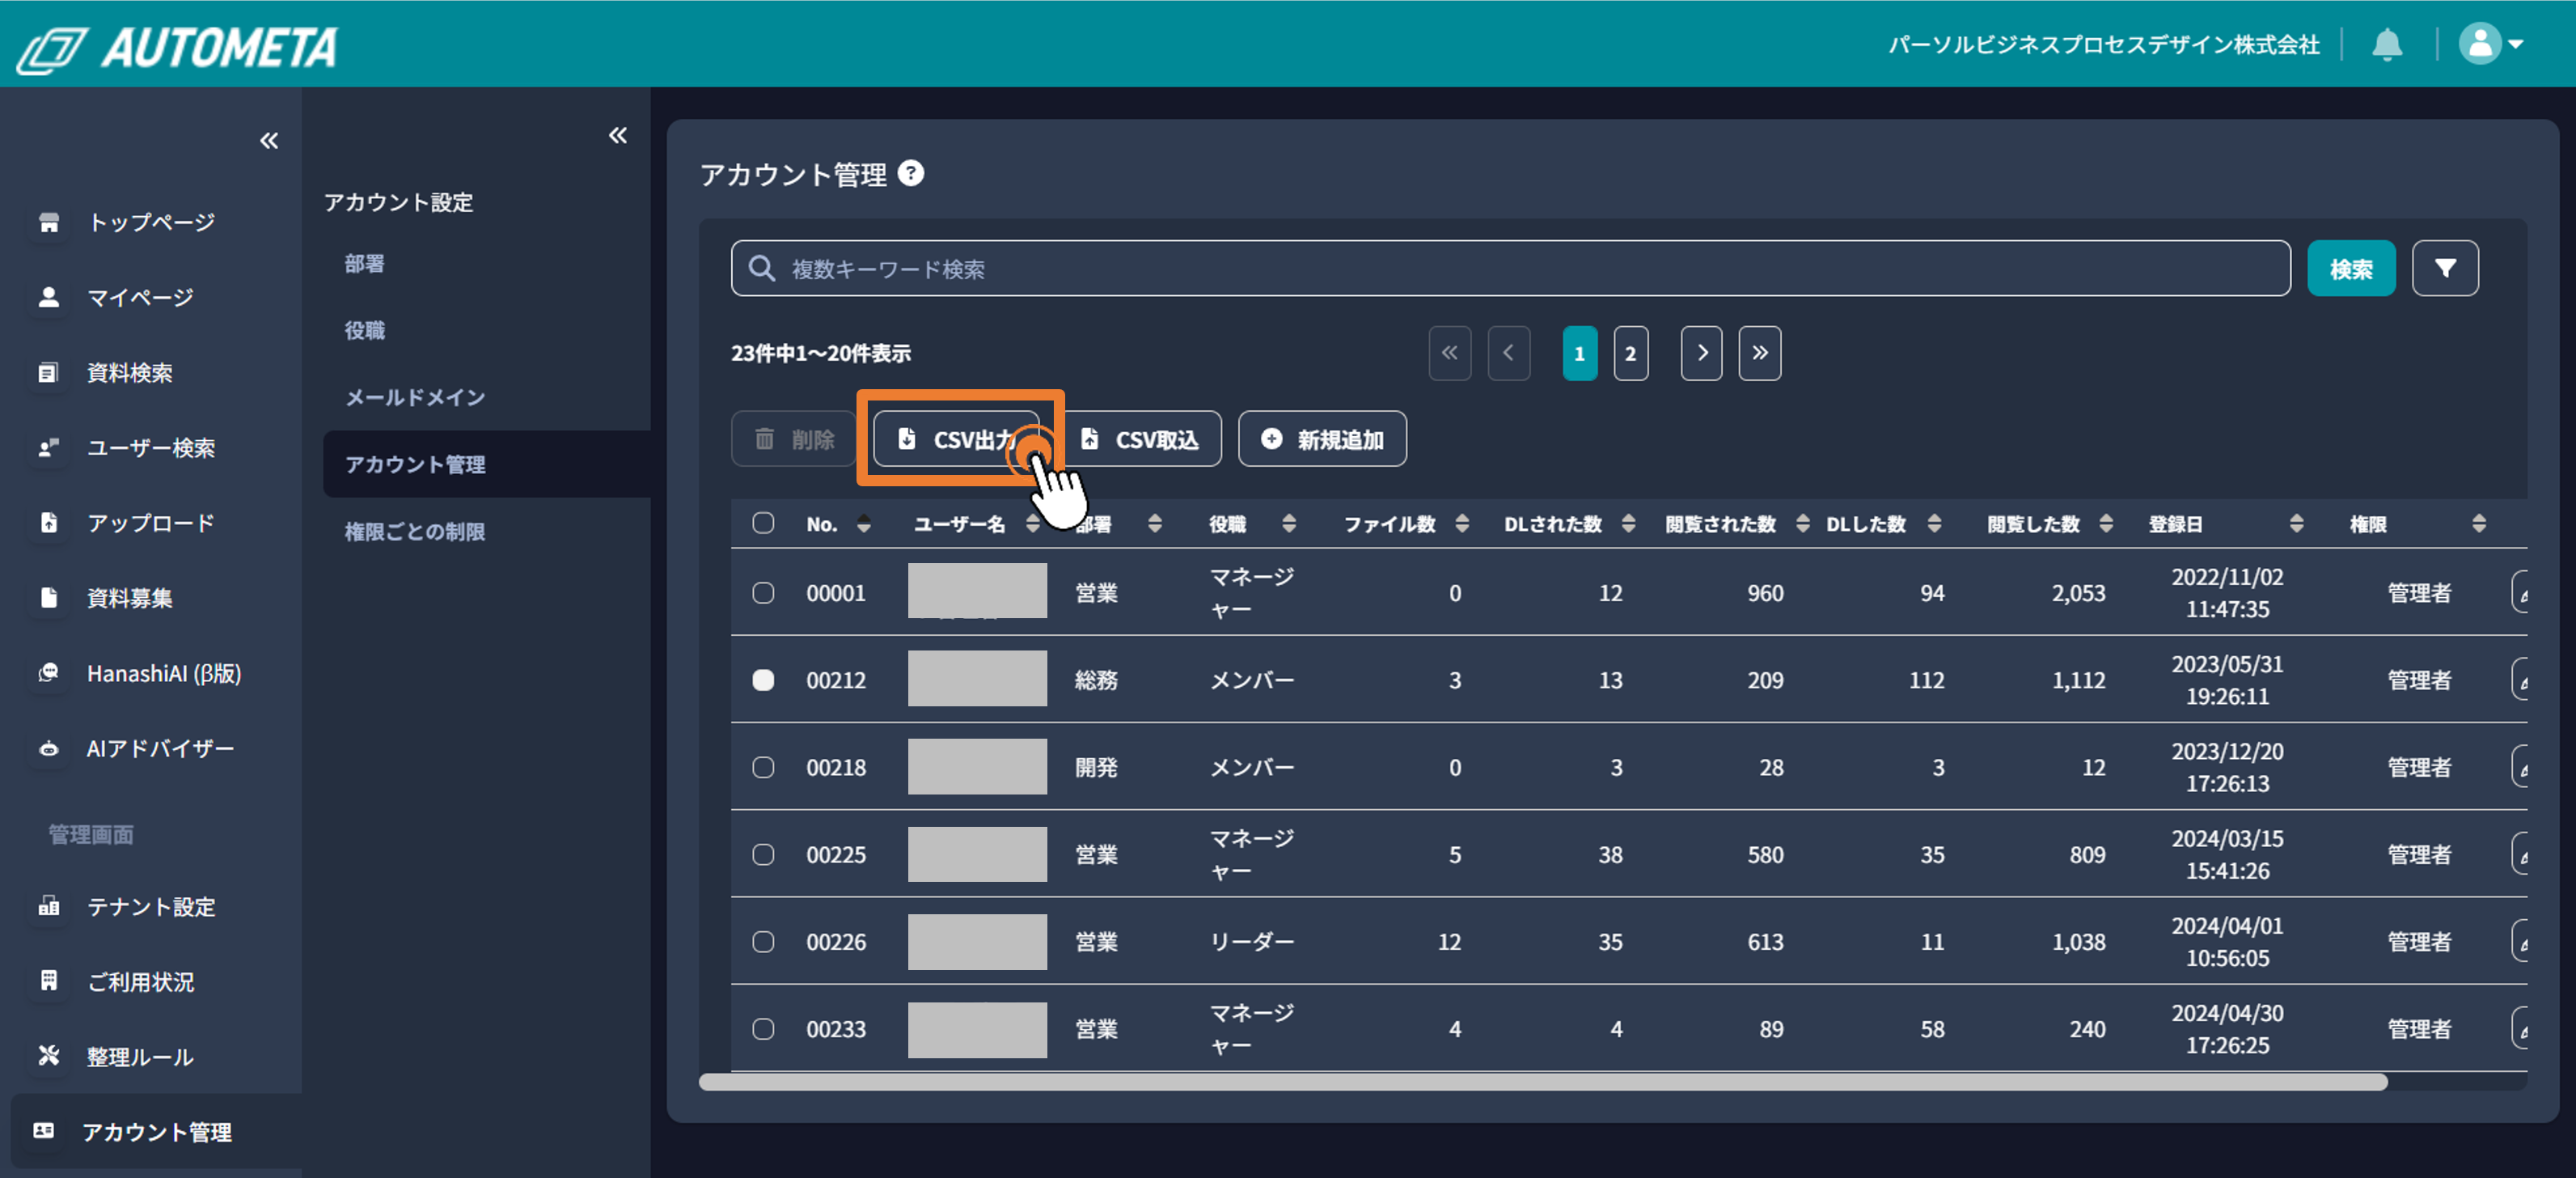Open 役職 settings submenu item
The width and height of the screenshot is (2576, 1178).
(365, 330)
